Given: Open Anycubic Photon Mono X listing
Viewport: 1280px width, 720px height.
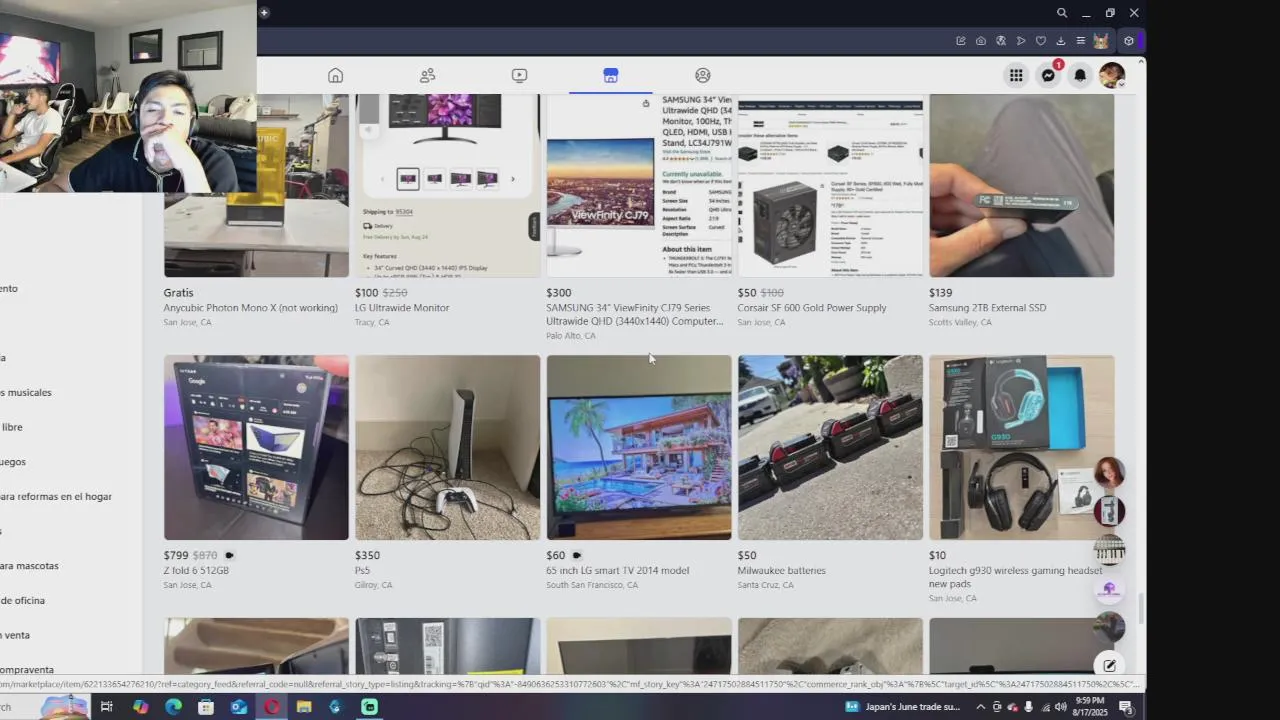Looking at the screenshot, I should (x=250, y=308).
